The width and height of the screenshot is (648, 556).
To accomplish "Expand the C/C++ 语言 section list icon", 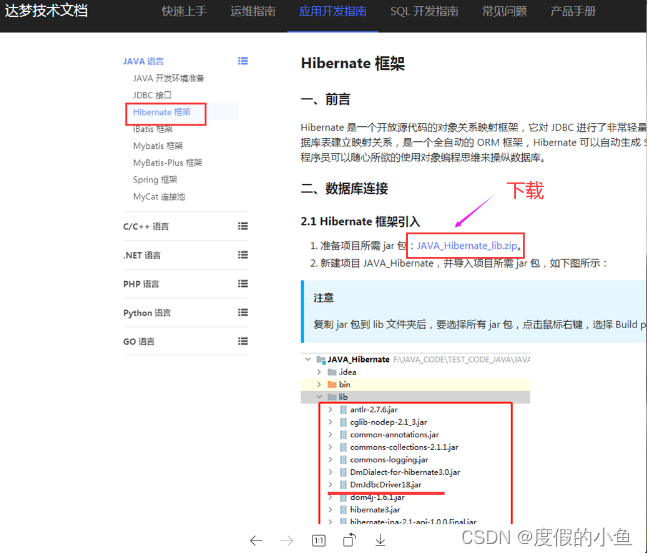I will point(243,226).
